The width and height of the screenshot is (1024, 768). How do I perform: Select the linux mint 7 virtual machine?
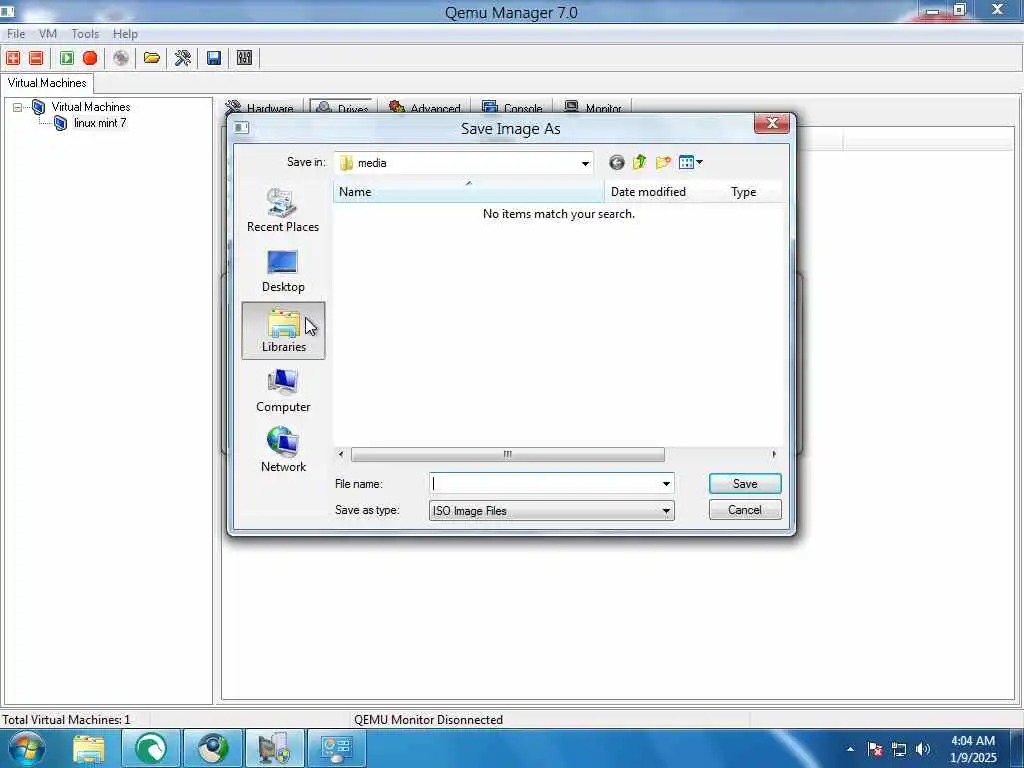[x=99, y=123]
